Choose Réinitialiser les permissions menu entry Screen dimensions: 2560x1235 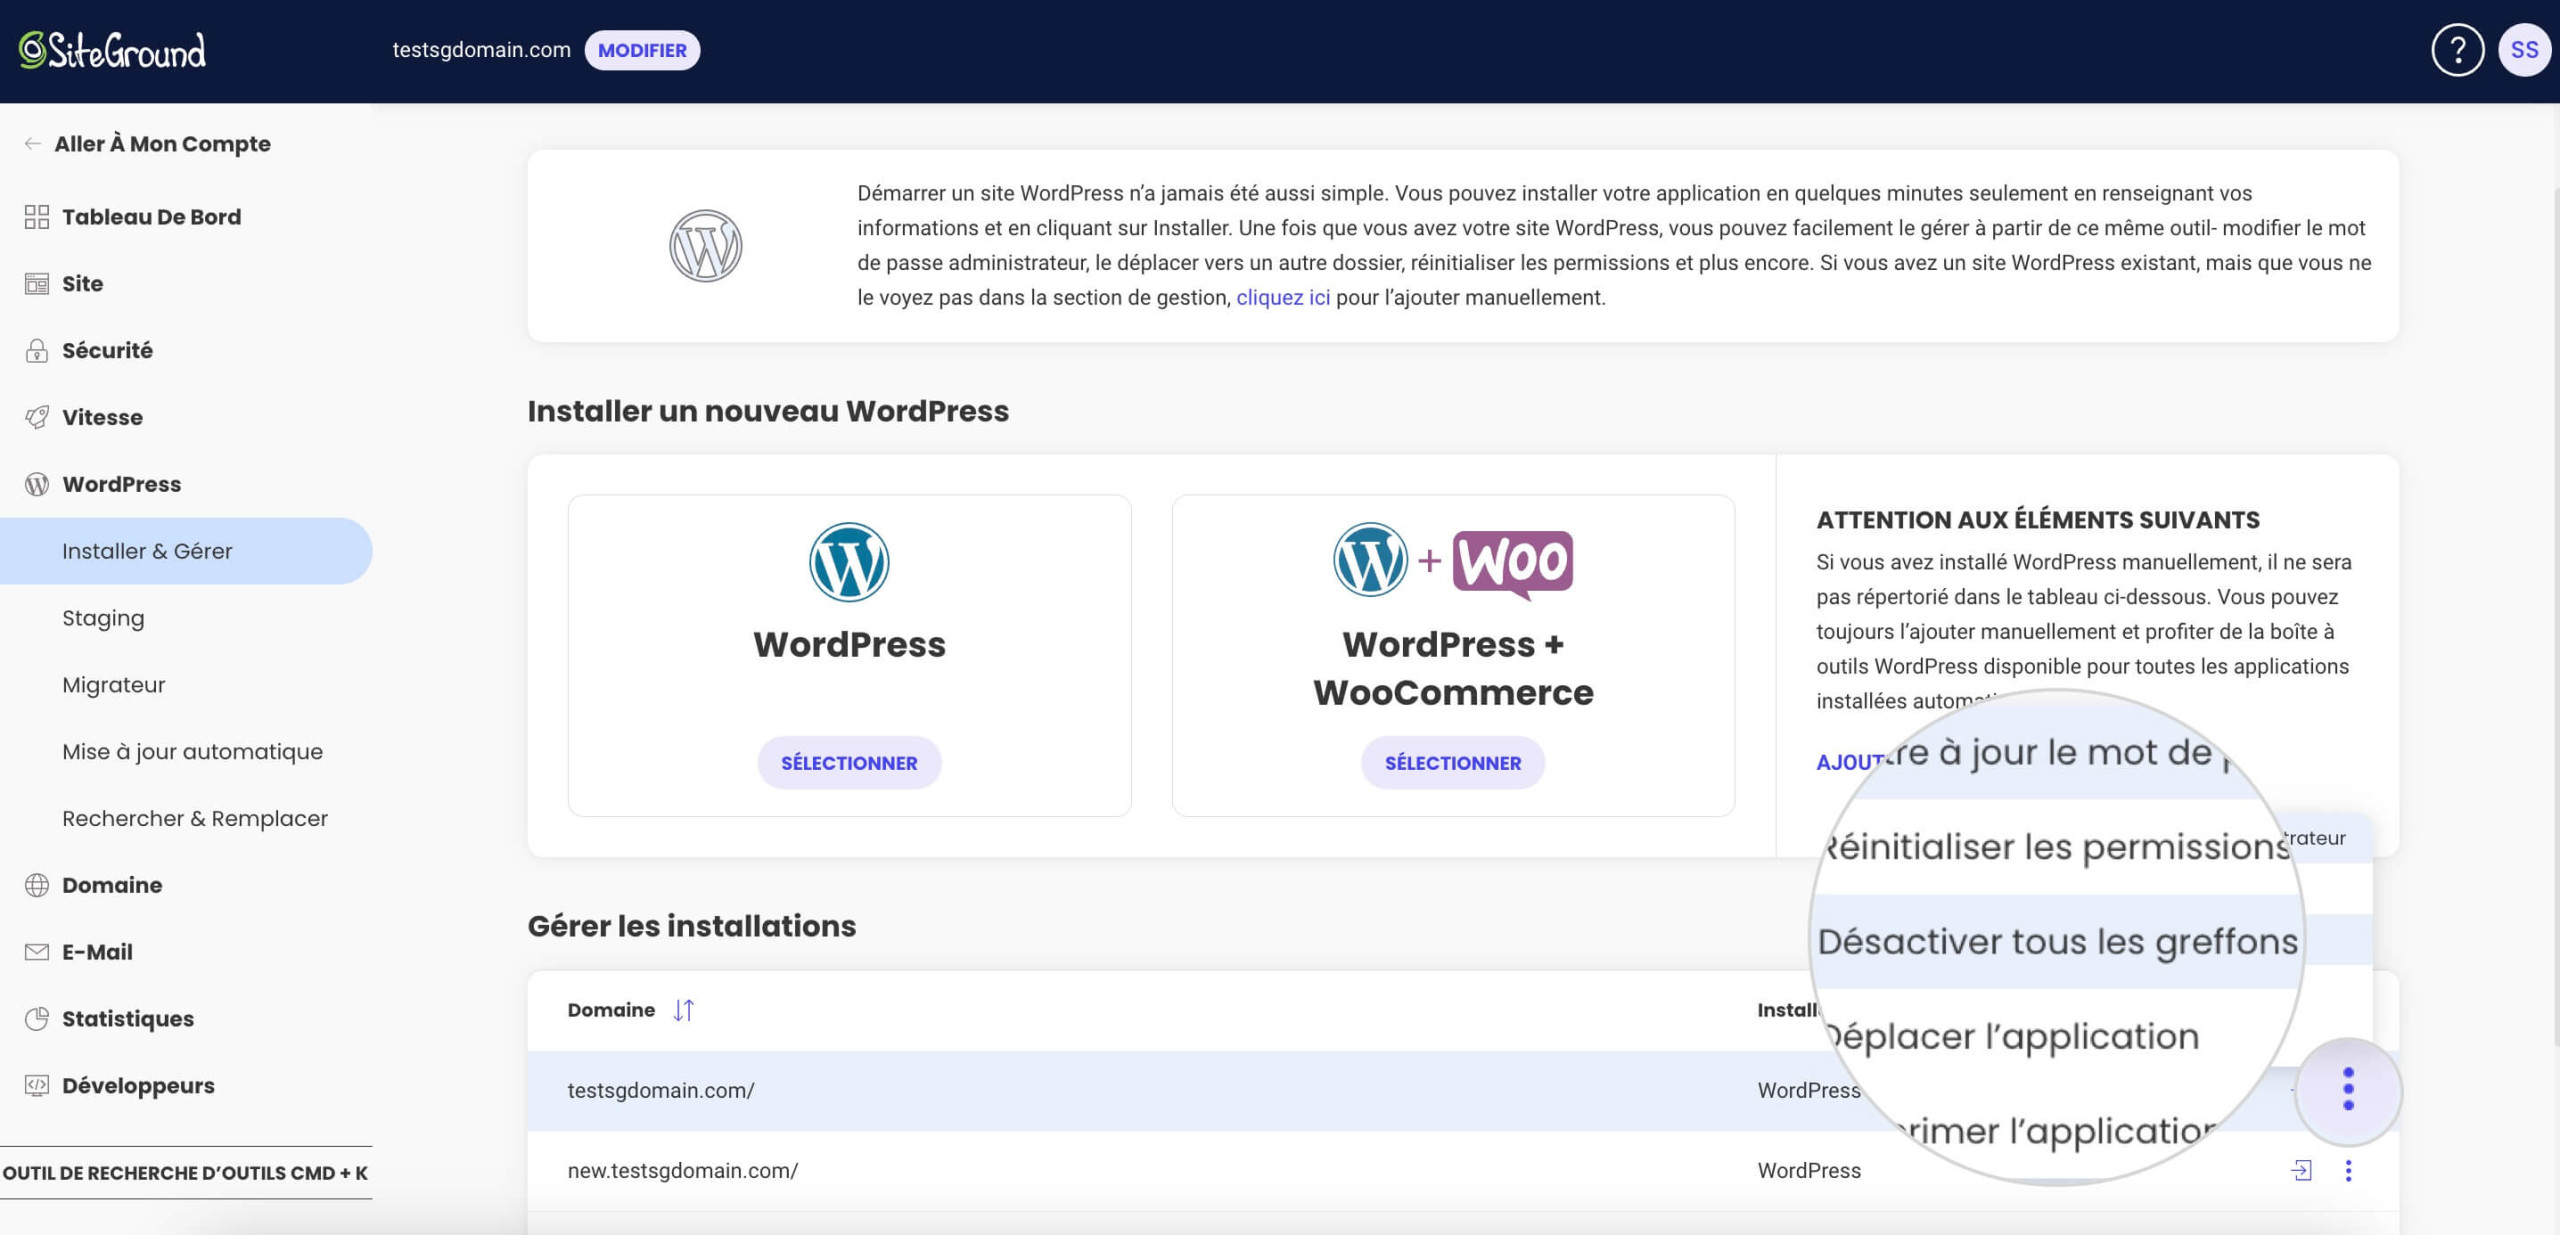pos(2058,846)
